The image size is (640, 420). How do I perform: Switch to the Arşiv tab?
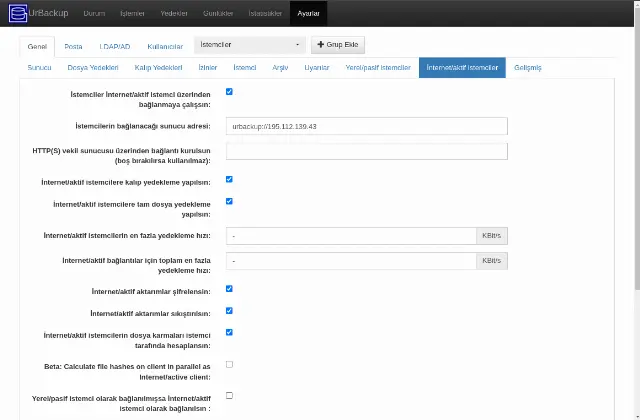click(x=280, y=68)
